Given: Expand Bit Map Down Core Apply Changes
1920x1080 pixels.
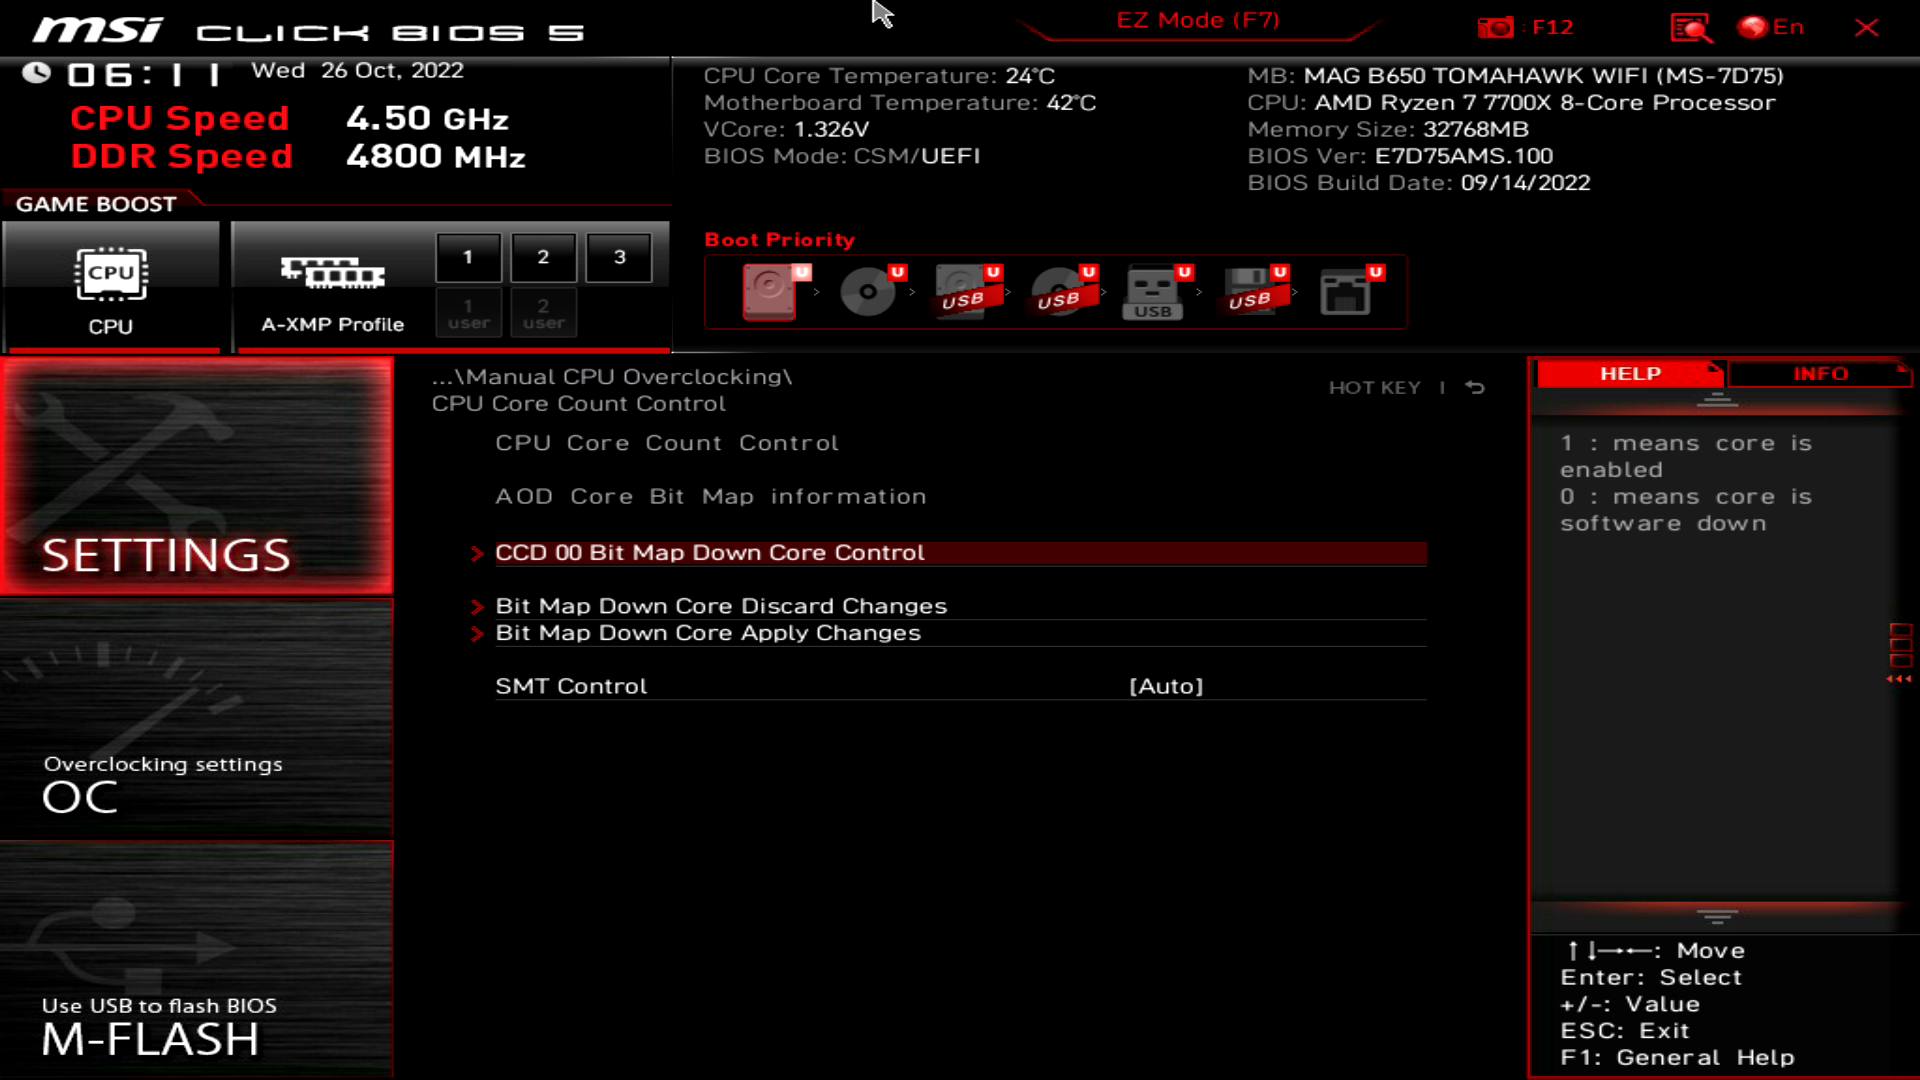Looking at the screenshot, I should (x=708, y=632).
